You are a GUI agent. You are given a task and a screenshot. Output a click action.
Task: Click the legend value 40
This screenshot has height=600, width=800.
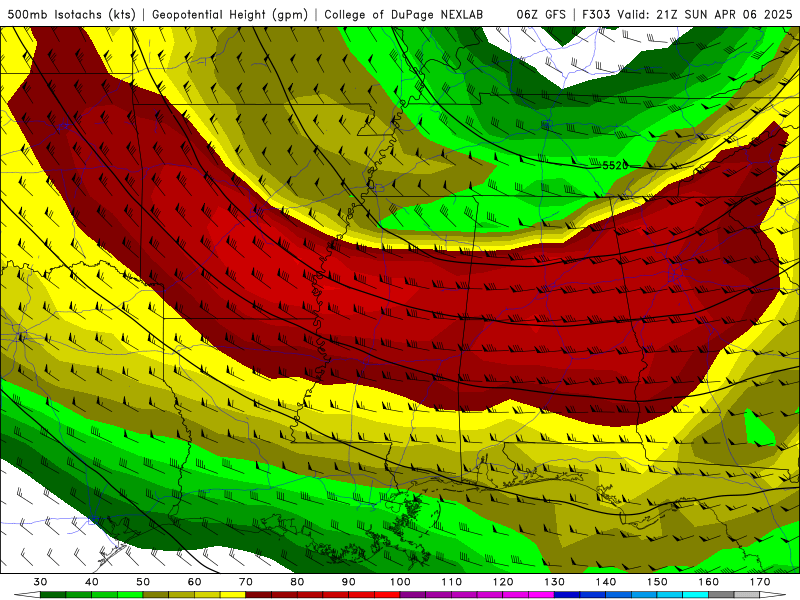coord(92,582)
